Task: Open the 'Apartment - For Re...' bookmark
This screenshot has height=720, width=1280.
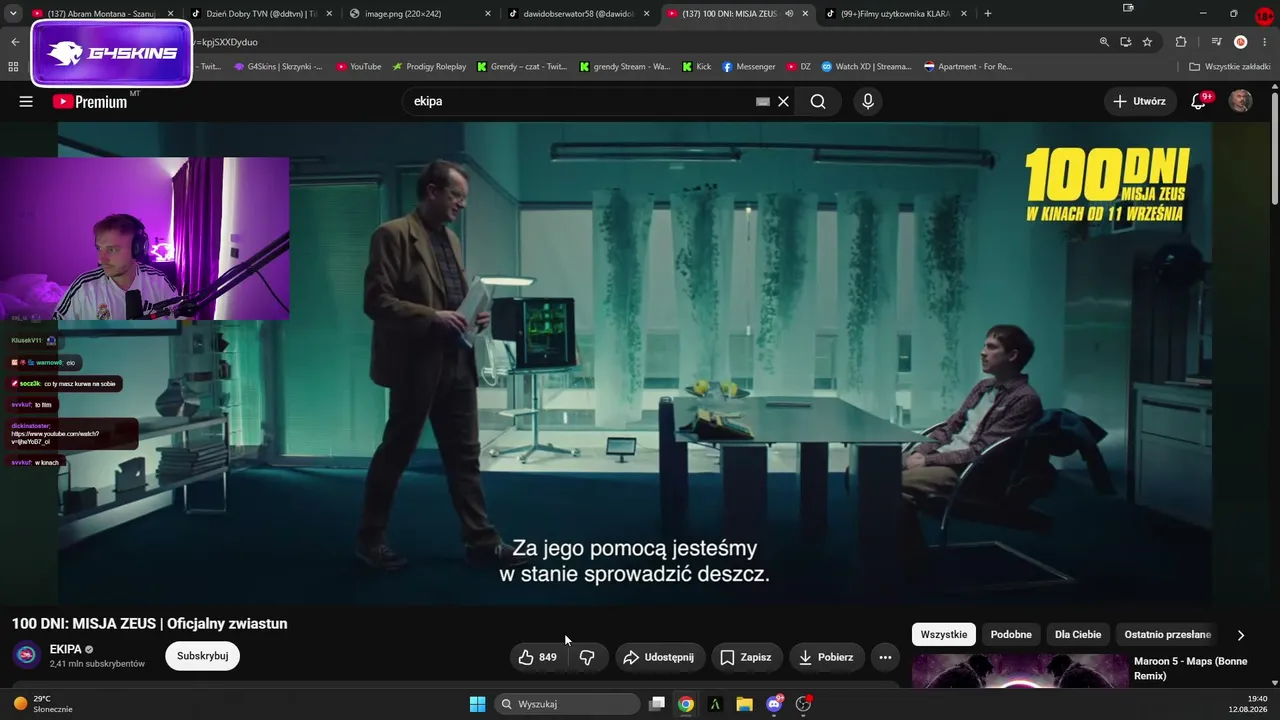Action: (968, 67)
